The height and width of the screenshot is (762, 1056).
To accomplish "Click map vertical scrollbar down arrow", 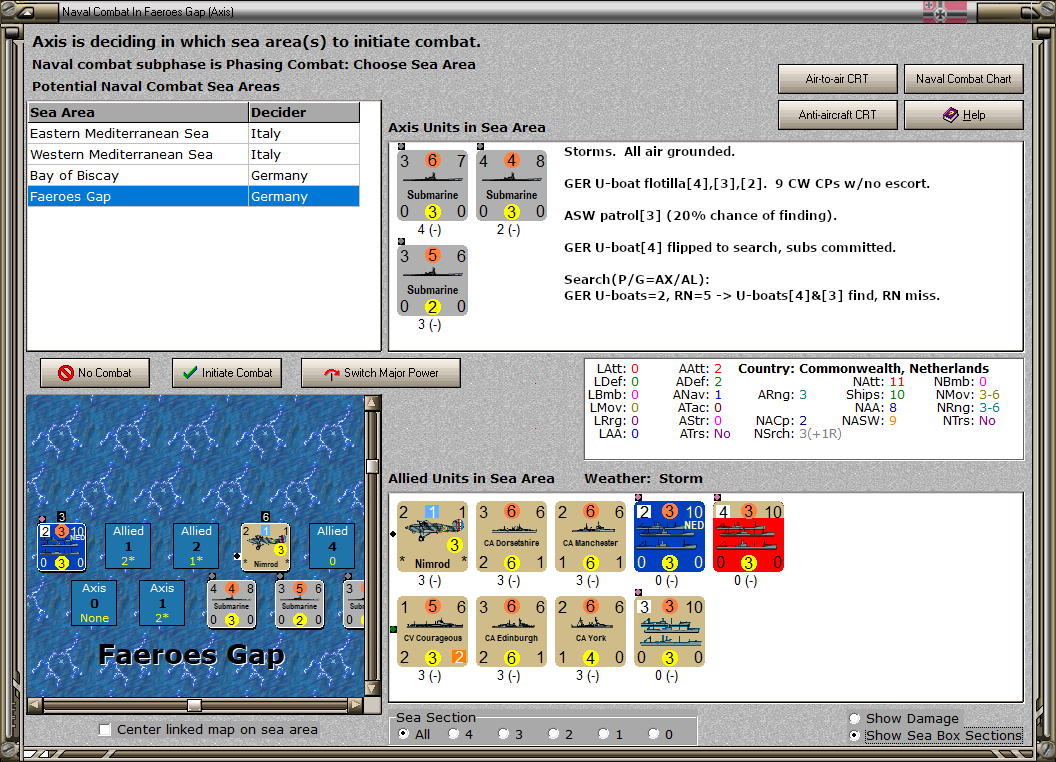I will 372,689.
